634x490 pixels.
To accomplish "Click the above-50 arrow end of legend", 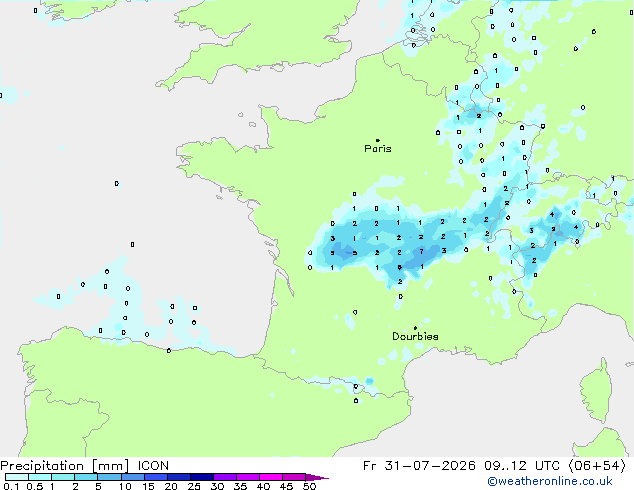I will 317,477.
